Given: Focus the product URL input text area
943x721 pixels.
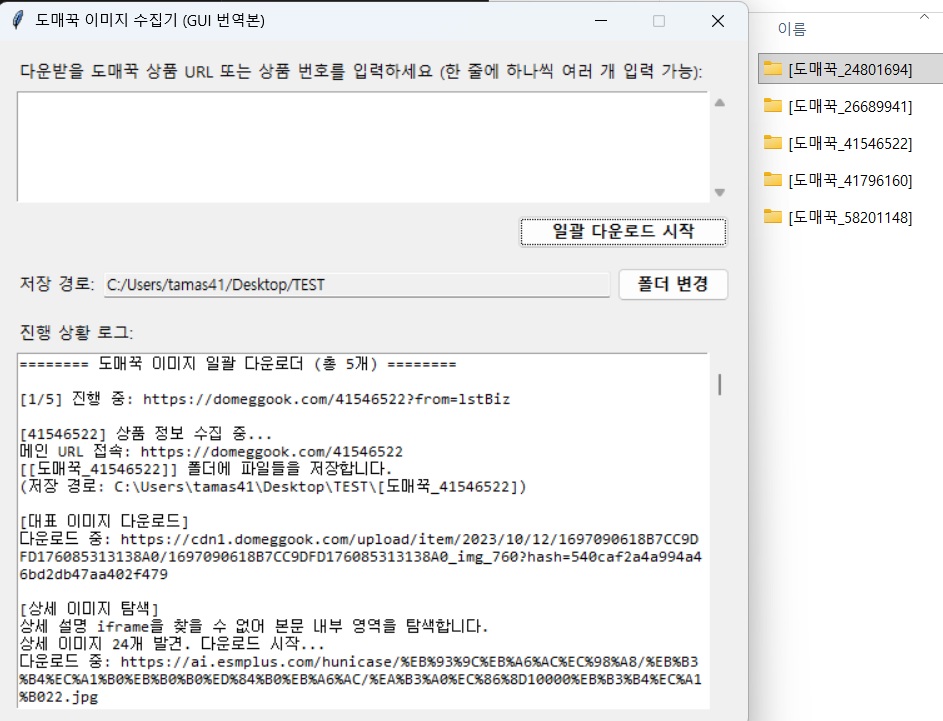Looking at the screenshot, I should tap(363, 147).
